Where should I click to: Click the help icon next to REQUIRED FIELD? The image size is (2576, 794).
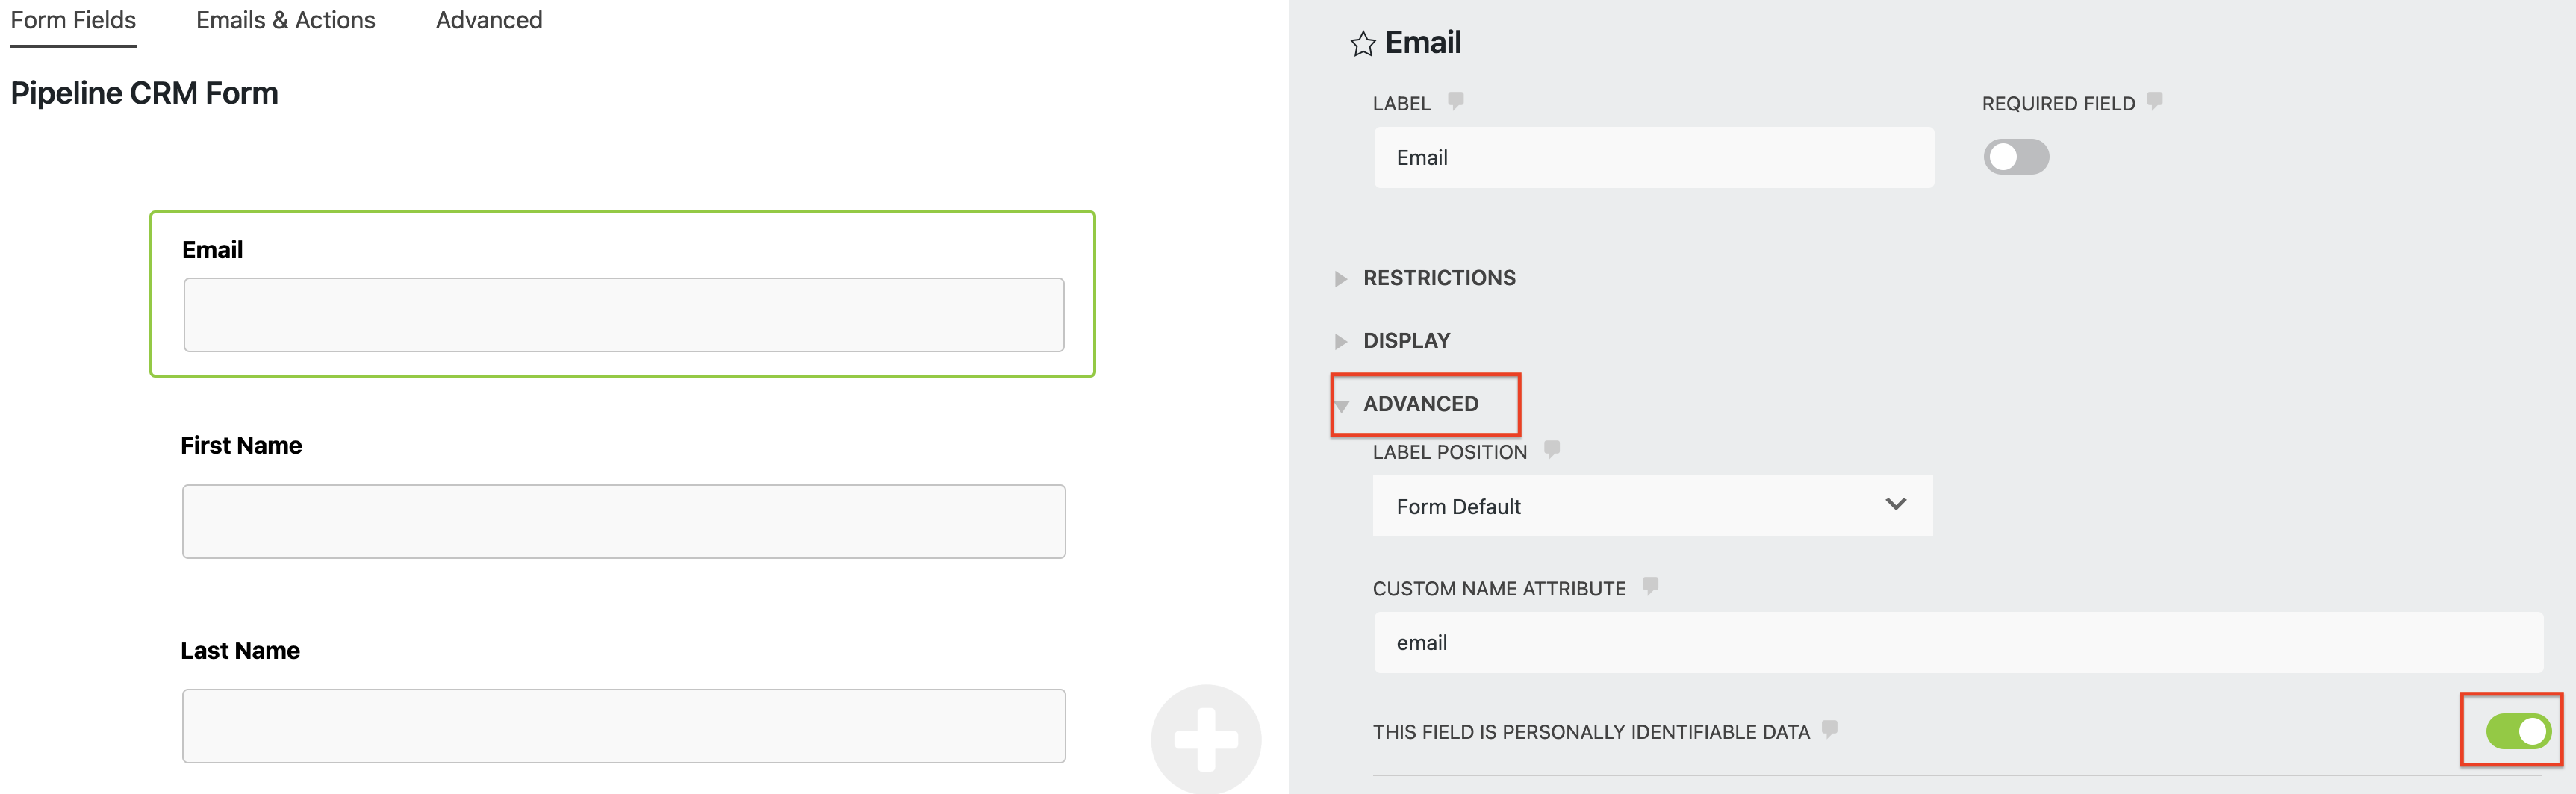(2155, 101)
